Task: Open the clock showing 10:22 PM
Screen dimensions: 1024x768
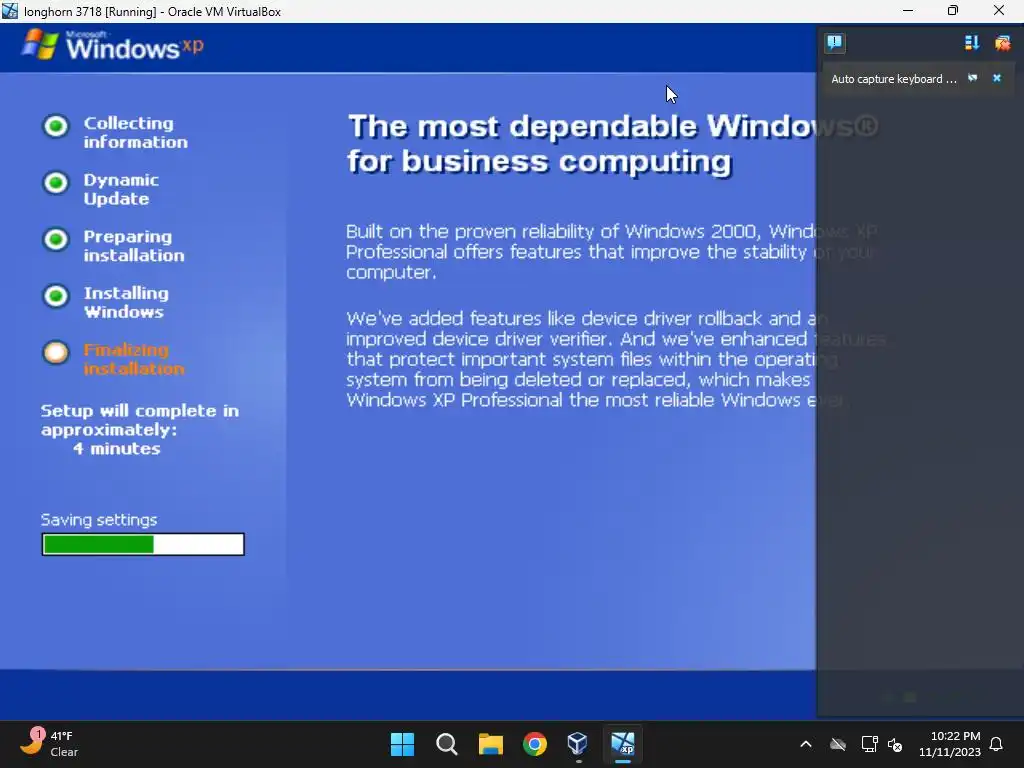Action: (950, 744)
